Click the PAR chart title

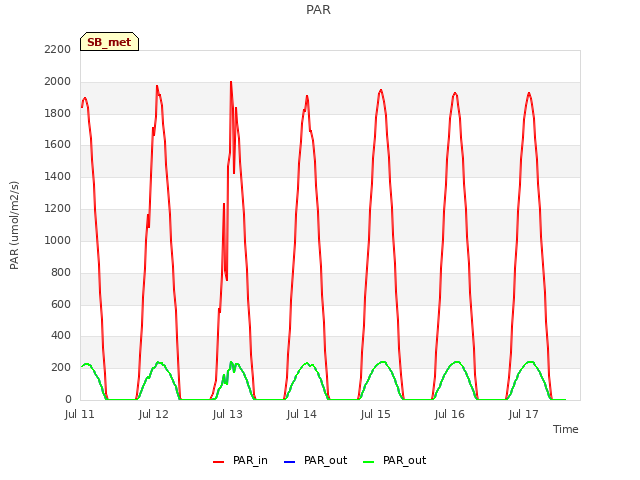click(x=318, y=10)
